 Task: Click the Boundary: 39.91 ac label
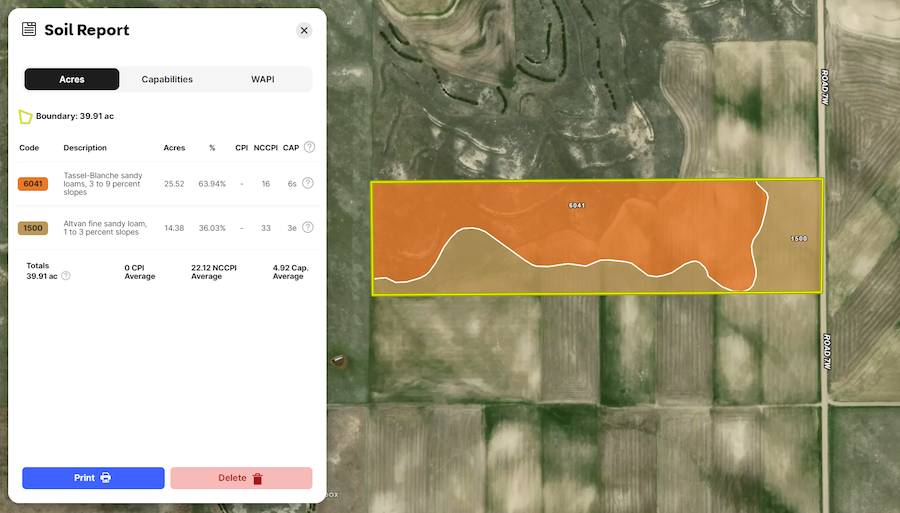pyautogui.click(x=75, y=116)
